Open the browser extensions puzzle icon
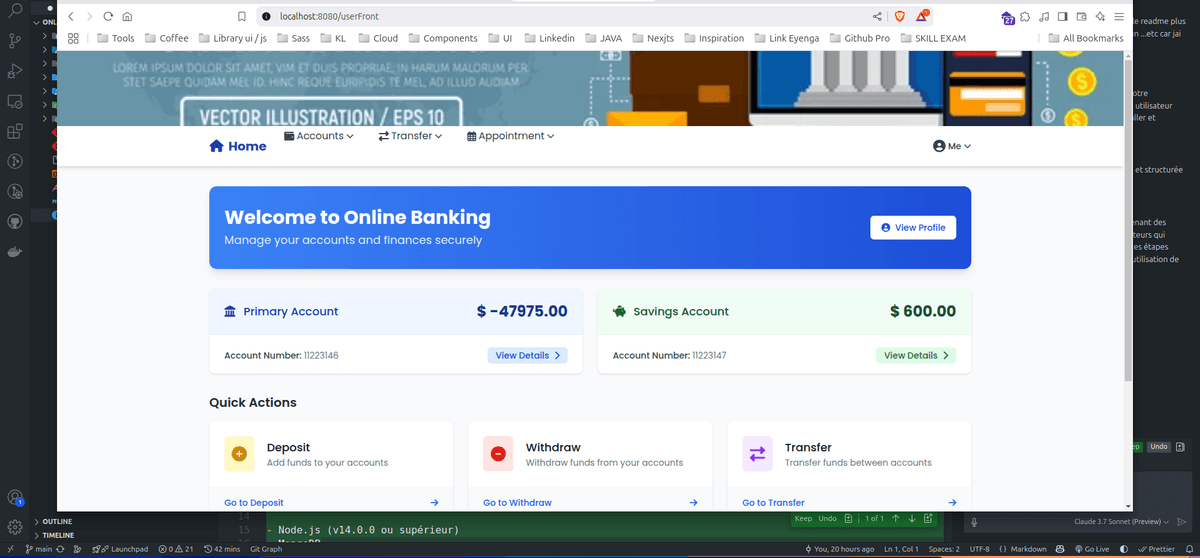This screenshot has height=558, width=1200. [1027, 16]
